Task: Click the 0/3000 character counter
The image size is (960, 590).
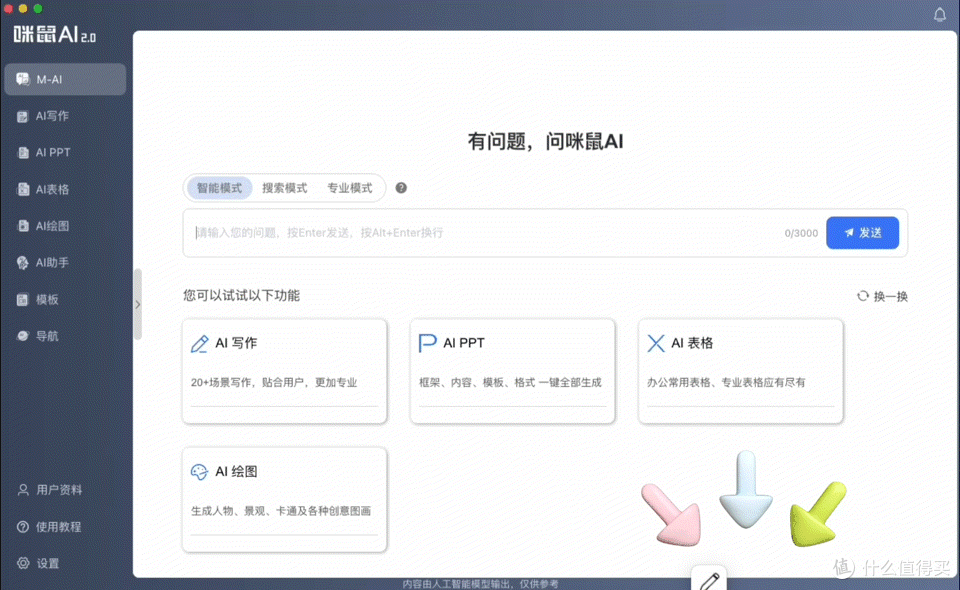Action: pyautogui.click(x=801, y=233)
